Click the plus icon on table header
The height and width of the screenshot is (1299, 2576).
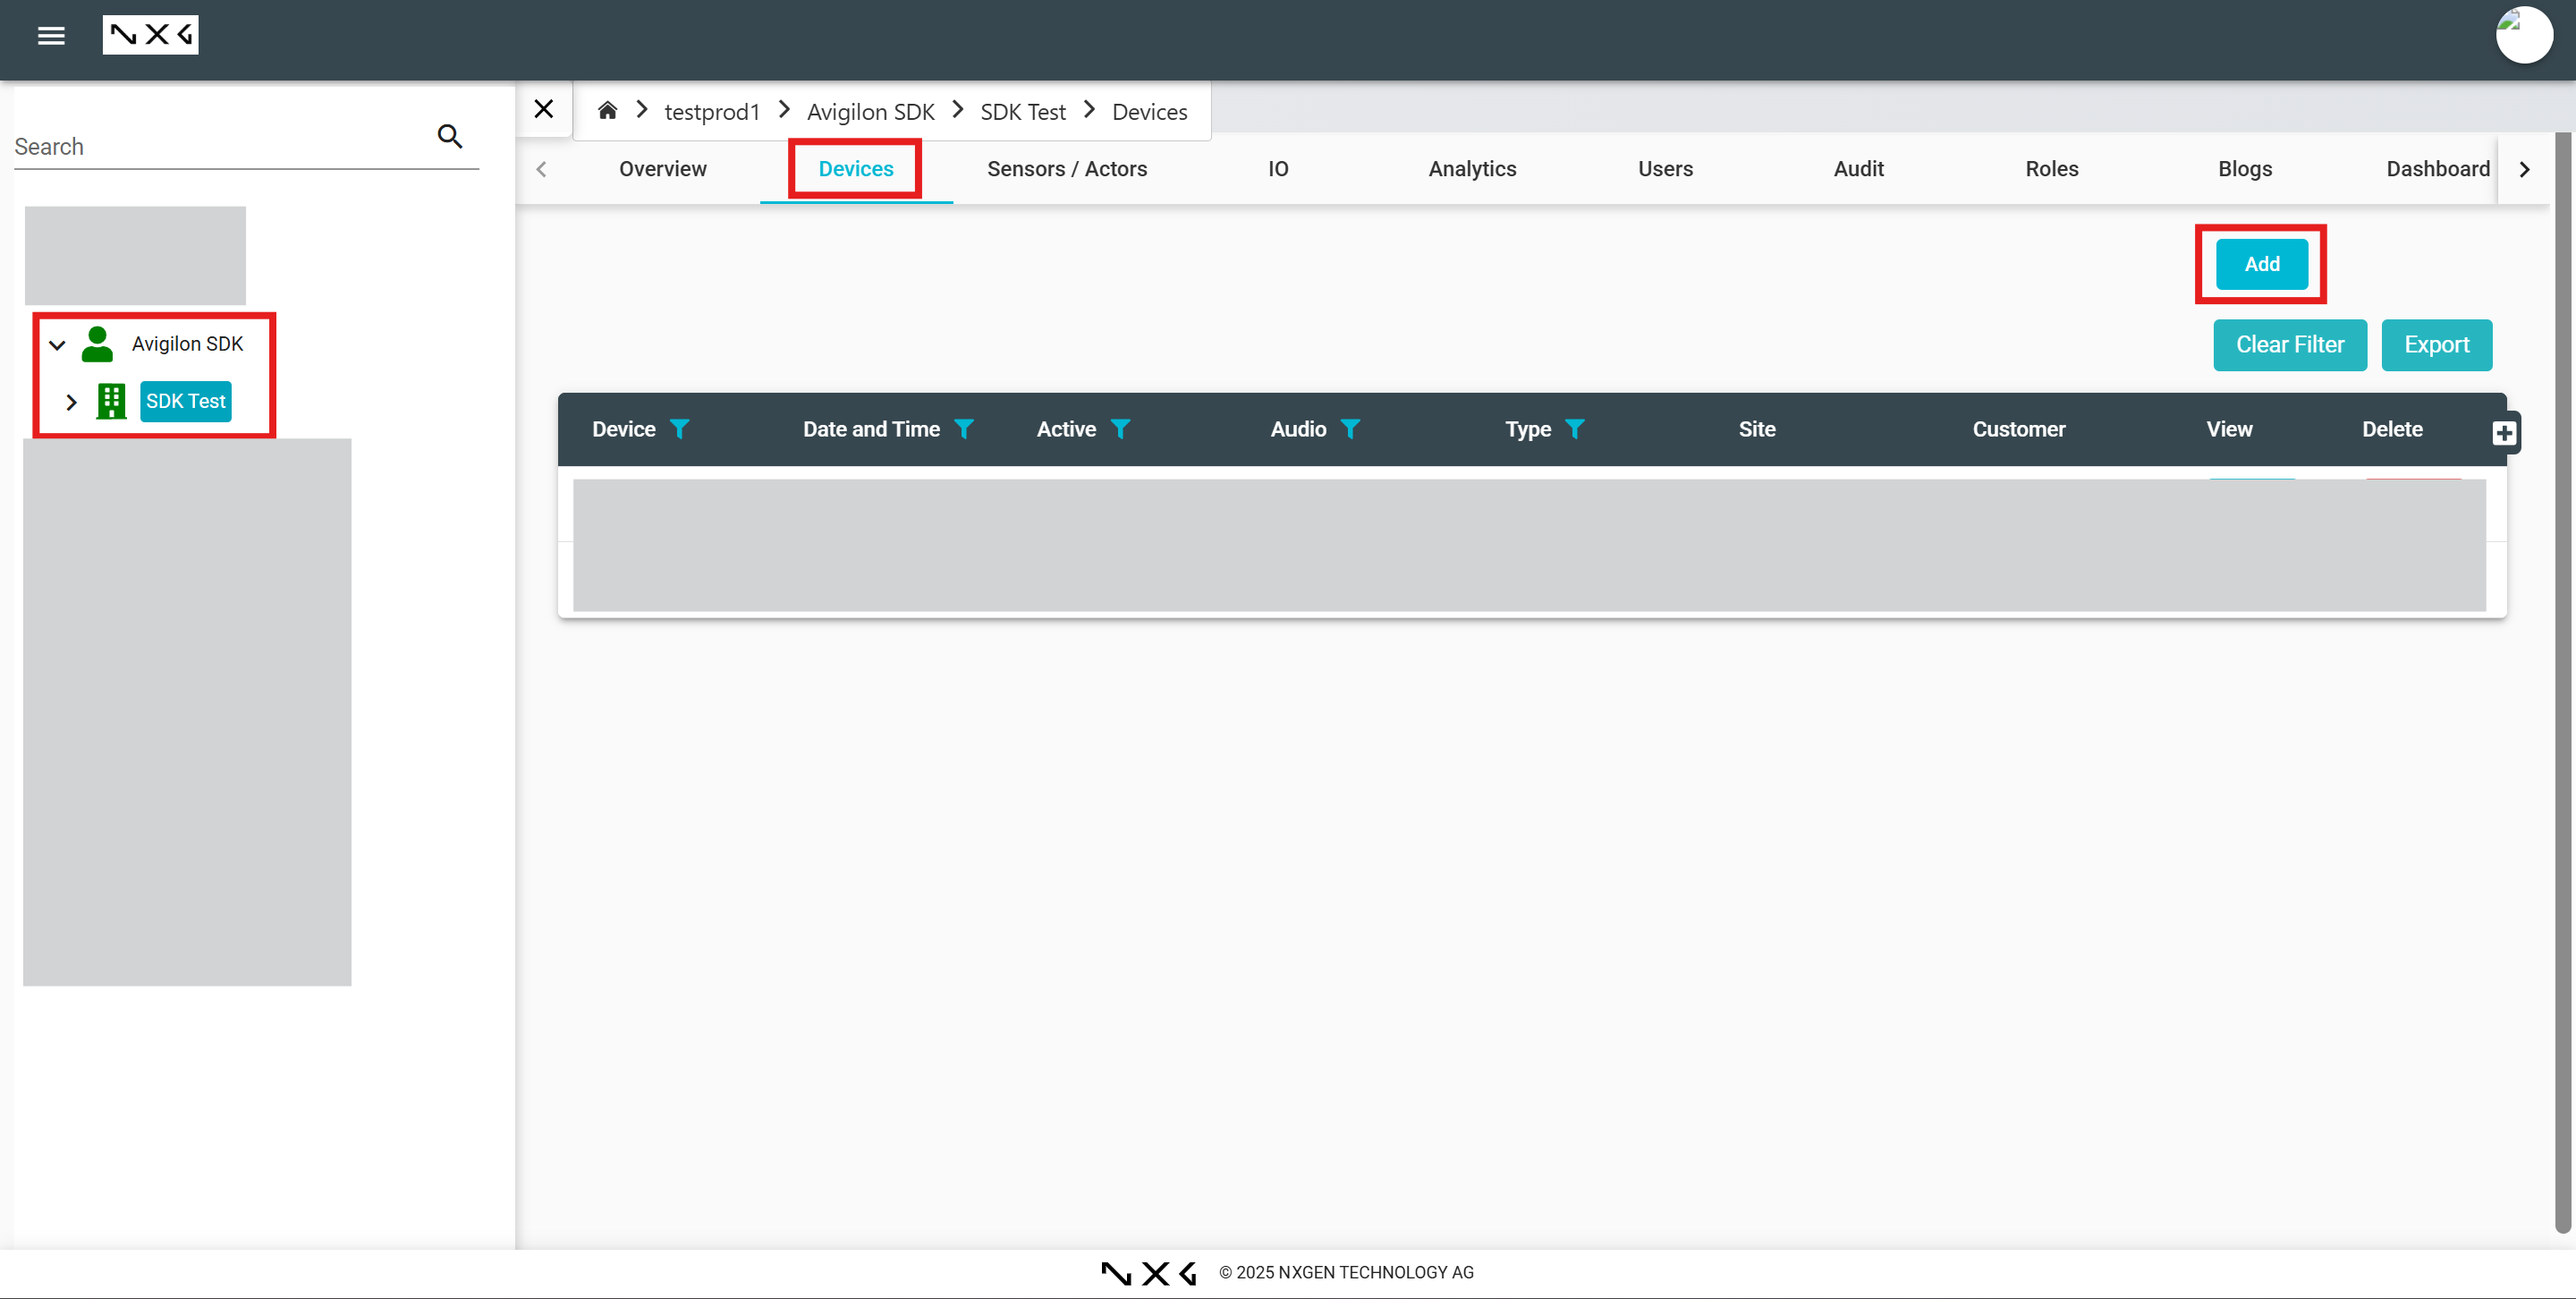[x=2503, y=433]
